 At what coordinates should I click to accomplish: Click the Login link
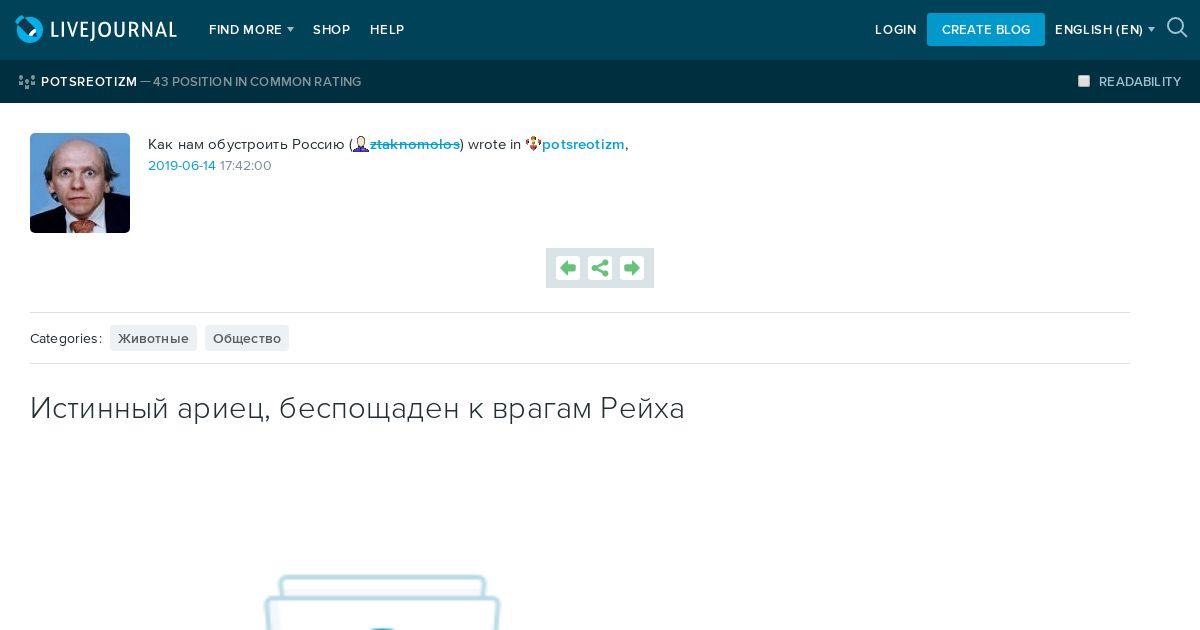(x=895, y=30)
